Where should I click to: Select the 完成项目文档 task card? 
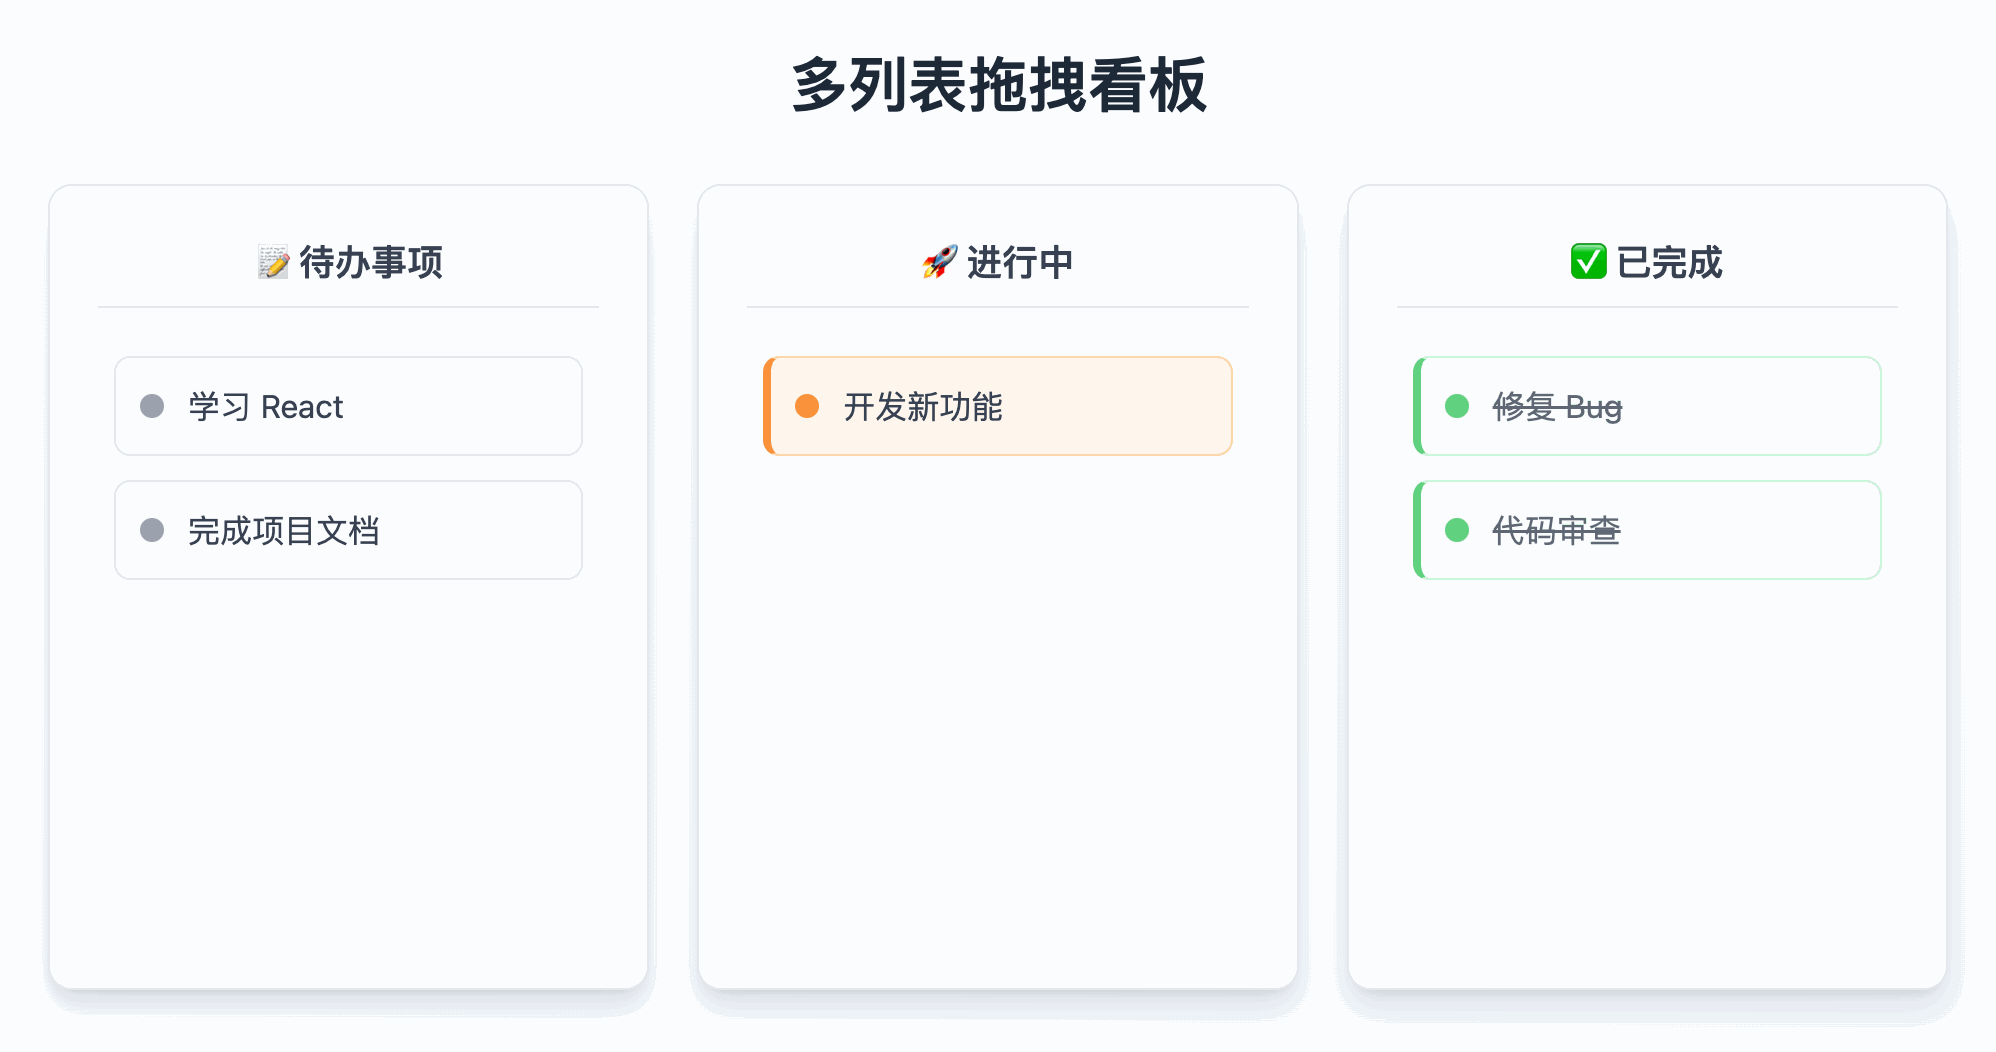(x=348, y=530)
